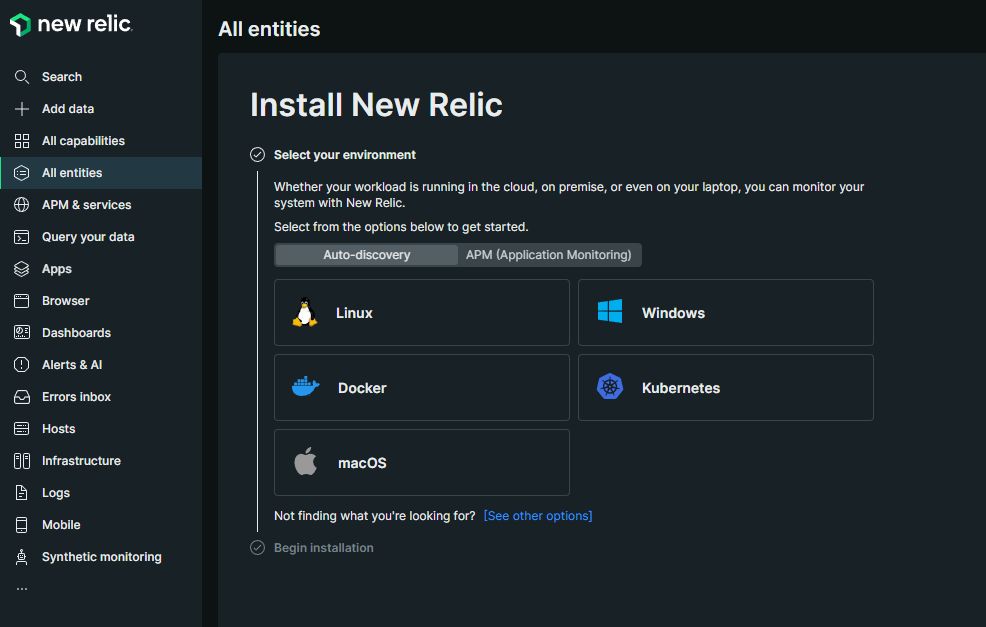Click the New Relic logo
This screenshot has width=986, height=627.
click(x=70, y=25)
